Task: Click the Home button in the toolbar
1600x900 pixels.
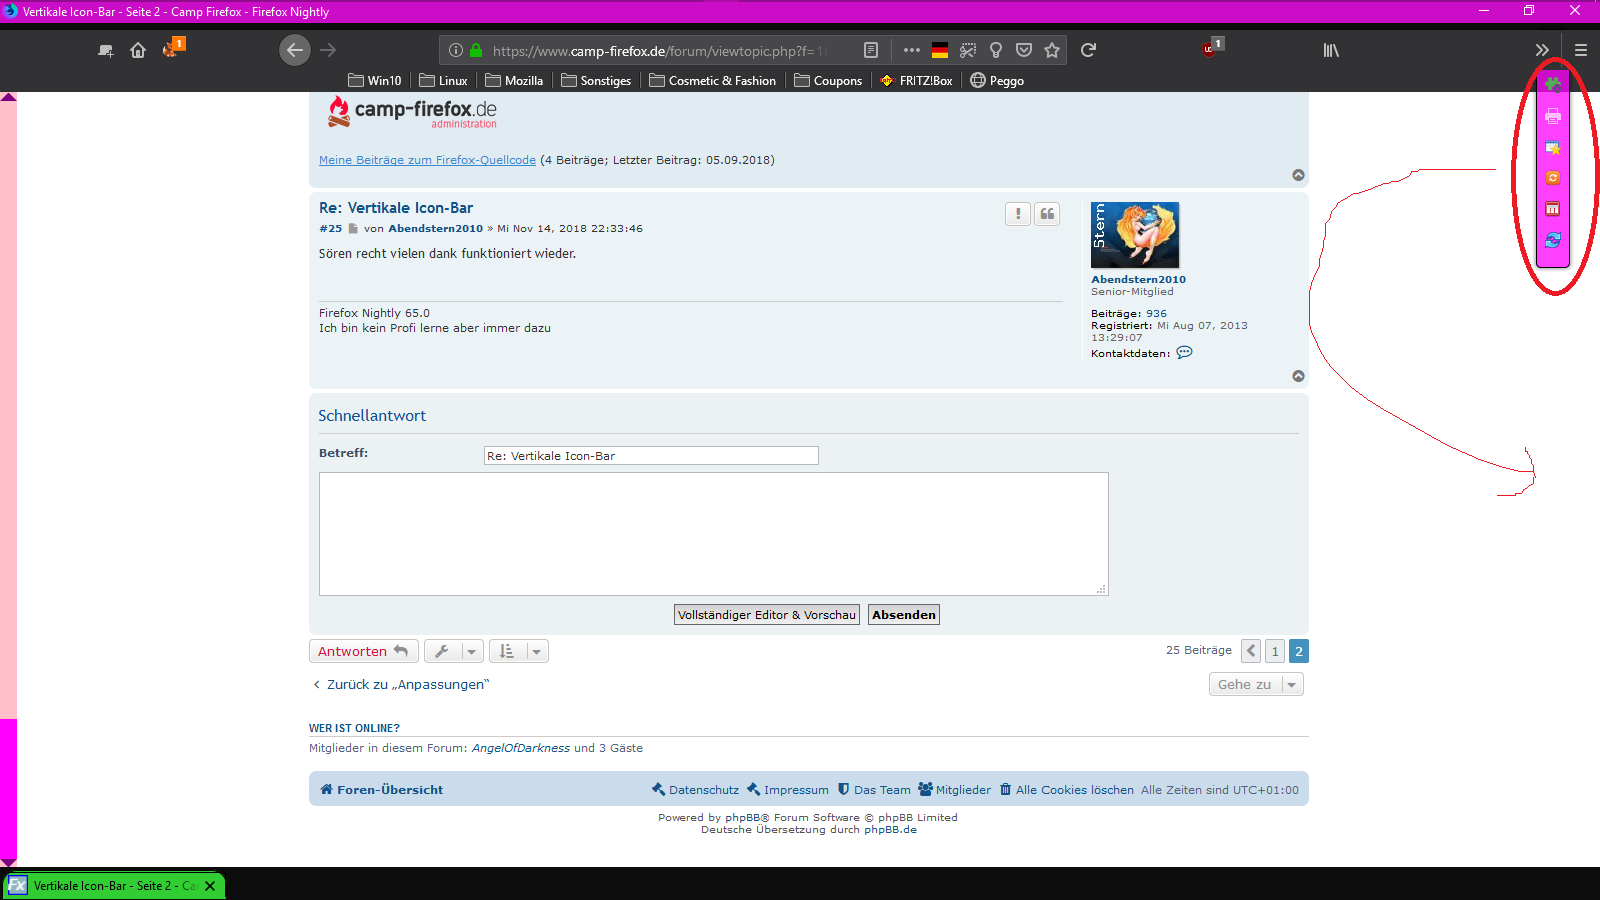Action: point(138,50)
